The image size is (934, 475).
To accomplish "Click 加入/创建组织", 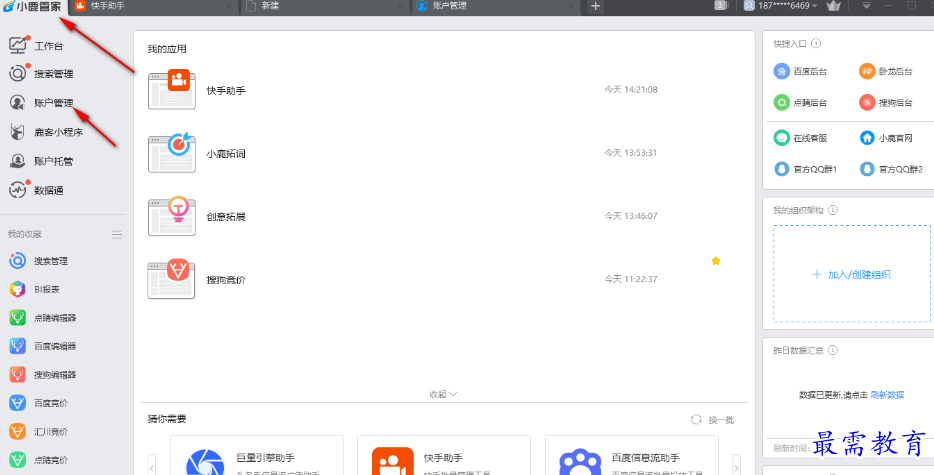I will [852, 274].
